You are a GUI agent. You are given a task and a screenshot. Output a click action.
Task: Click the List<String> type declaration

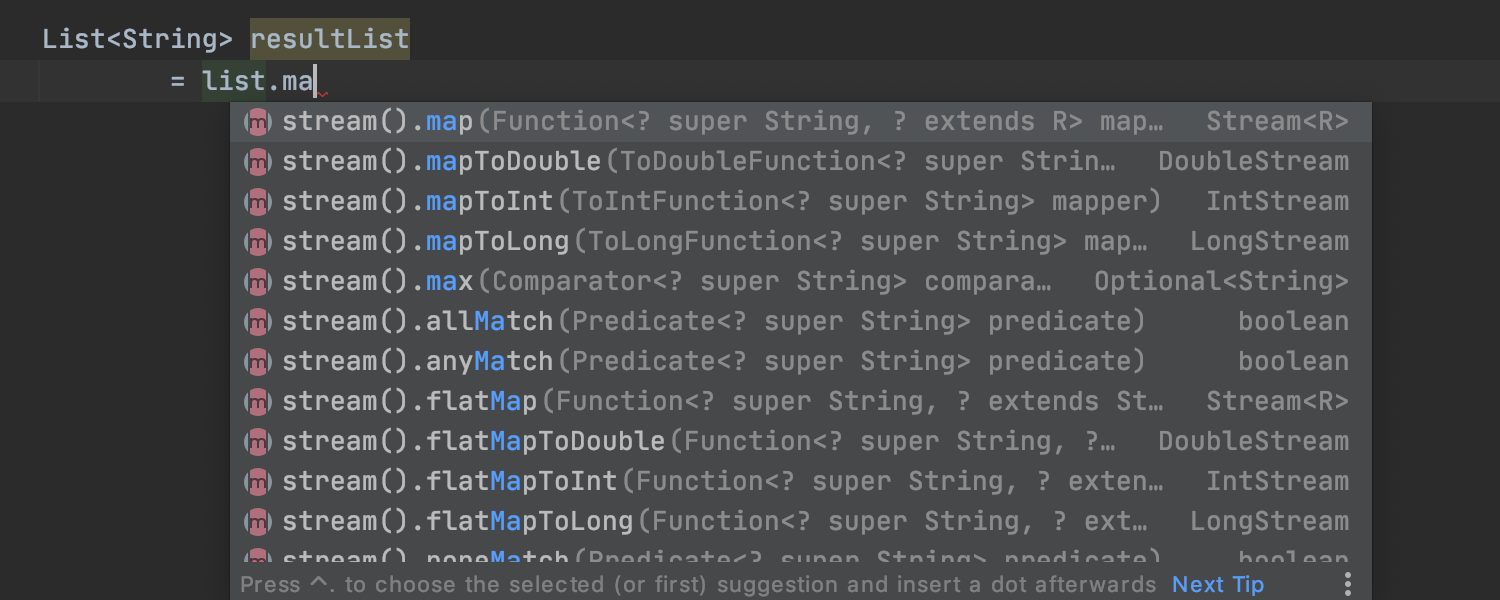137,40
